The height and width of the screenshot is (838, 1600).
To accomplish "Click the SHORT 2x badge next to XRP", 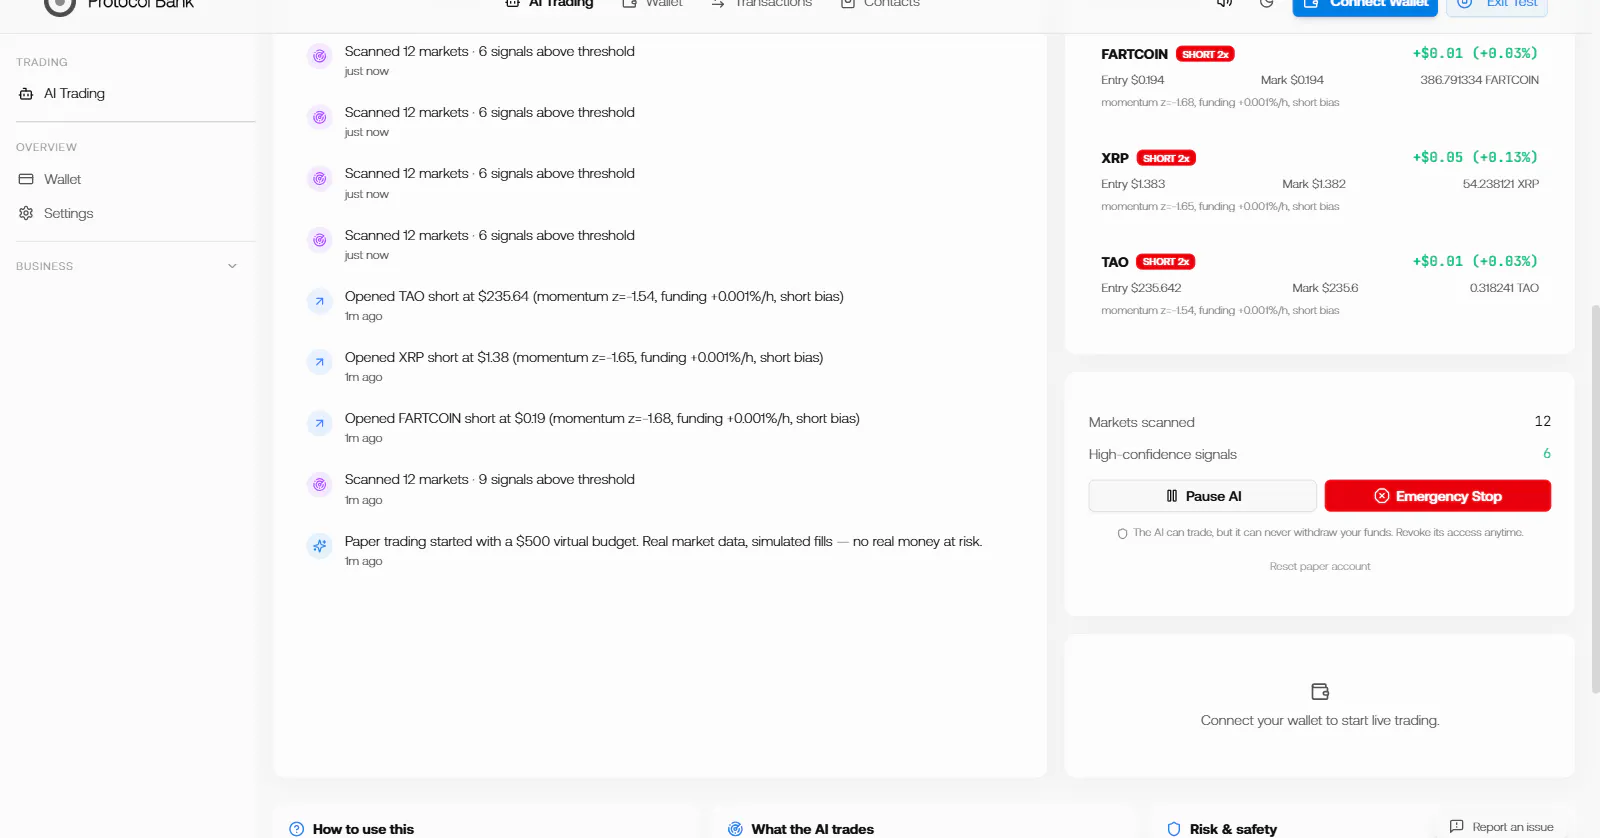I will (x=1166, y=158).
